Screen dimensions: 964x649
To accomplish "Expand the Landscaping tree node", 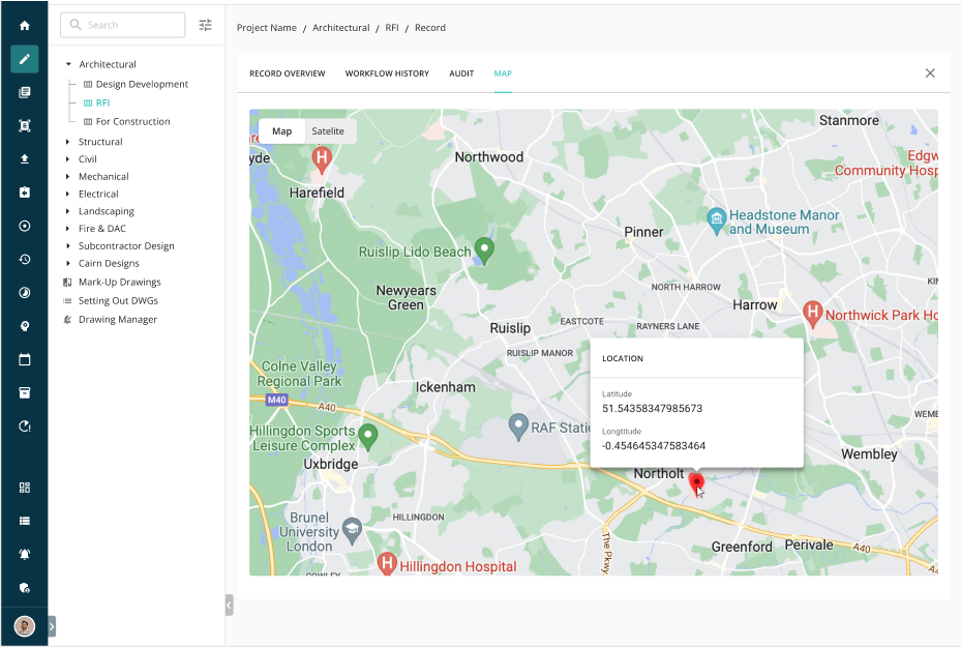I will [x=68, y=211].
